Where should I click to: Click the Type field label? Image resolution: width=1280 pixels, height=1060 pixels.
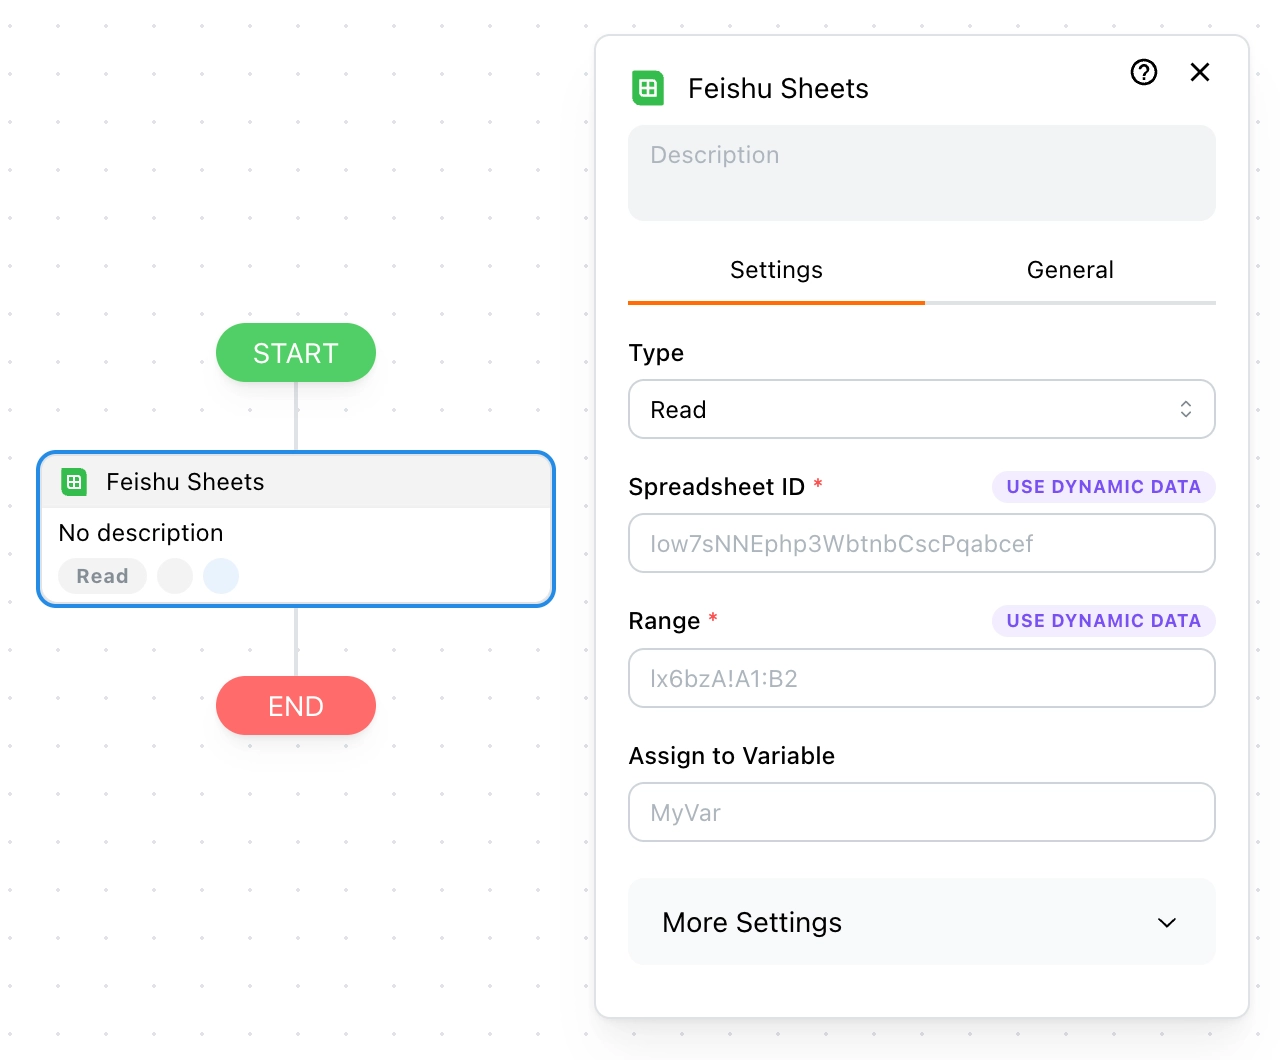pos(656,353)
